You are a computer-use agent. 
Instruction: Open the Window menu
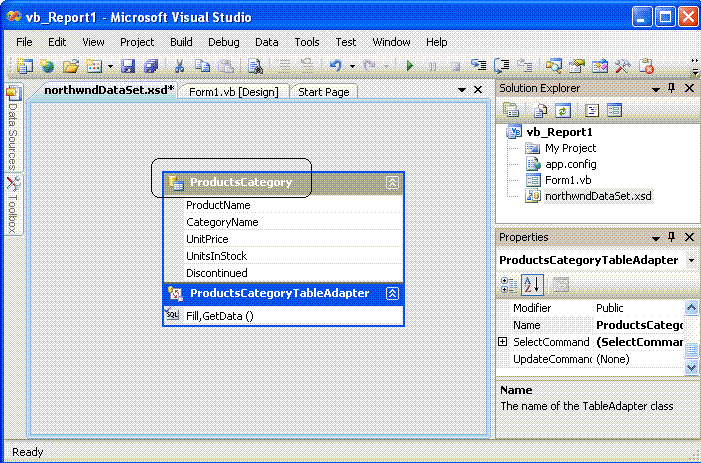click(391, 42)
